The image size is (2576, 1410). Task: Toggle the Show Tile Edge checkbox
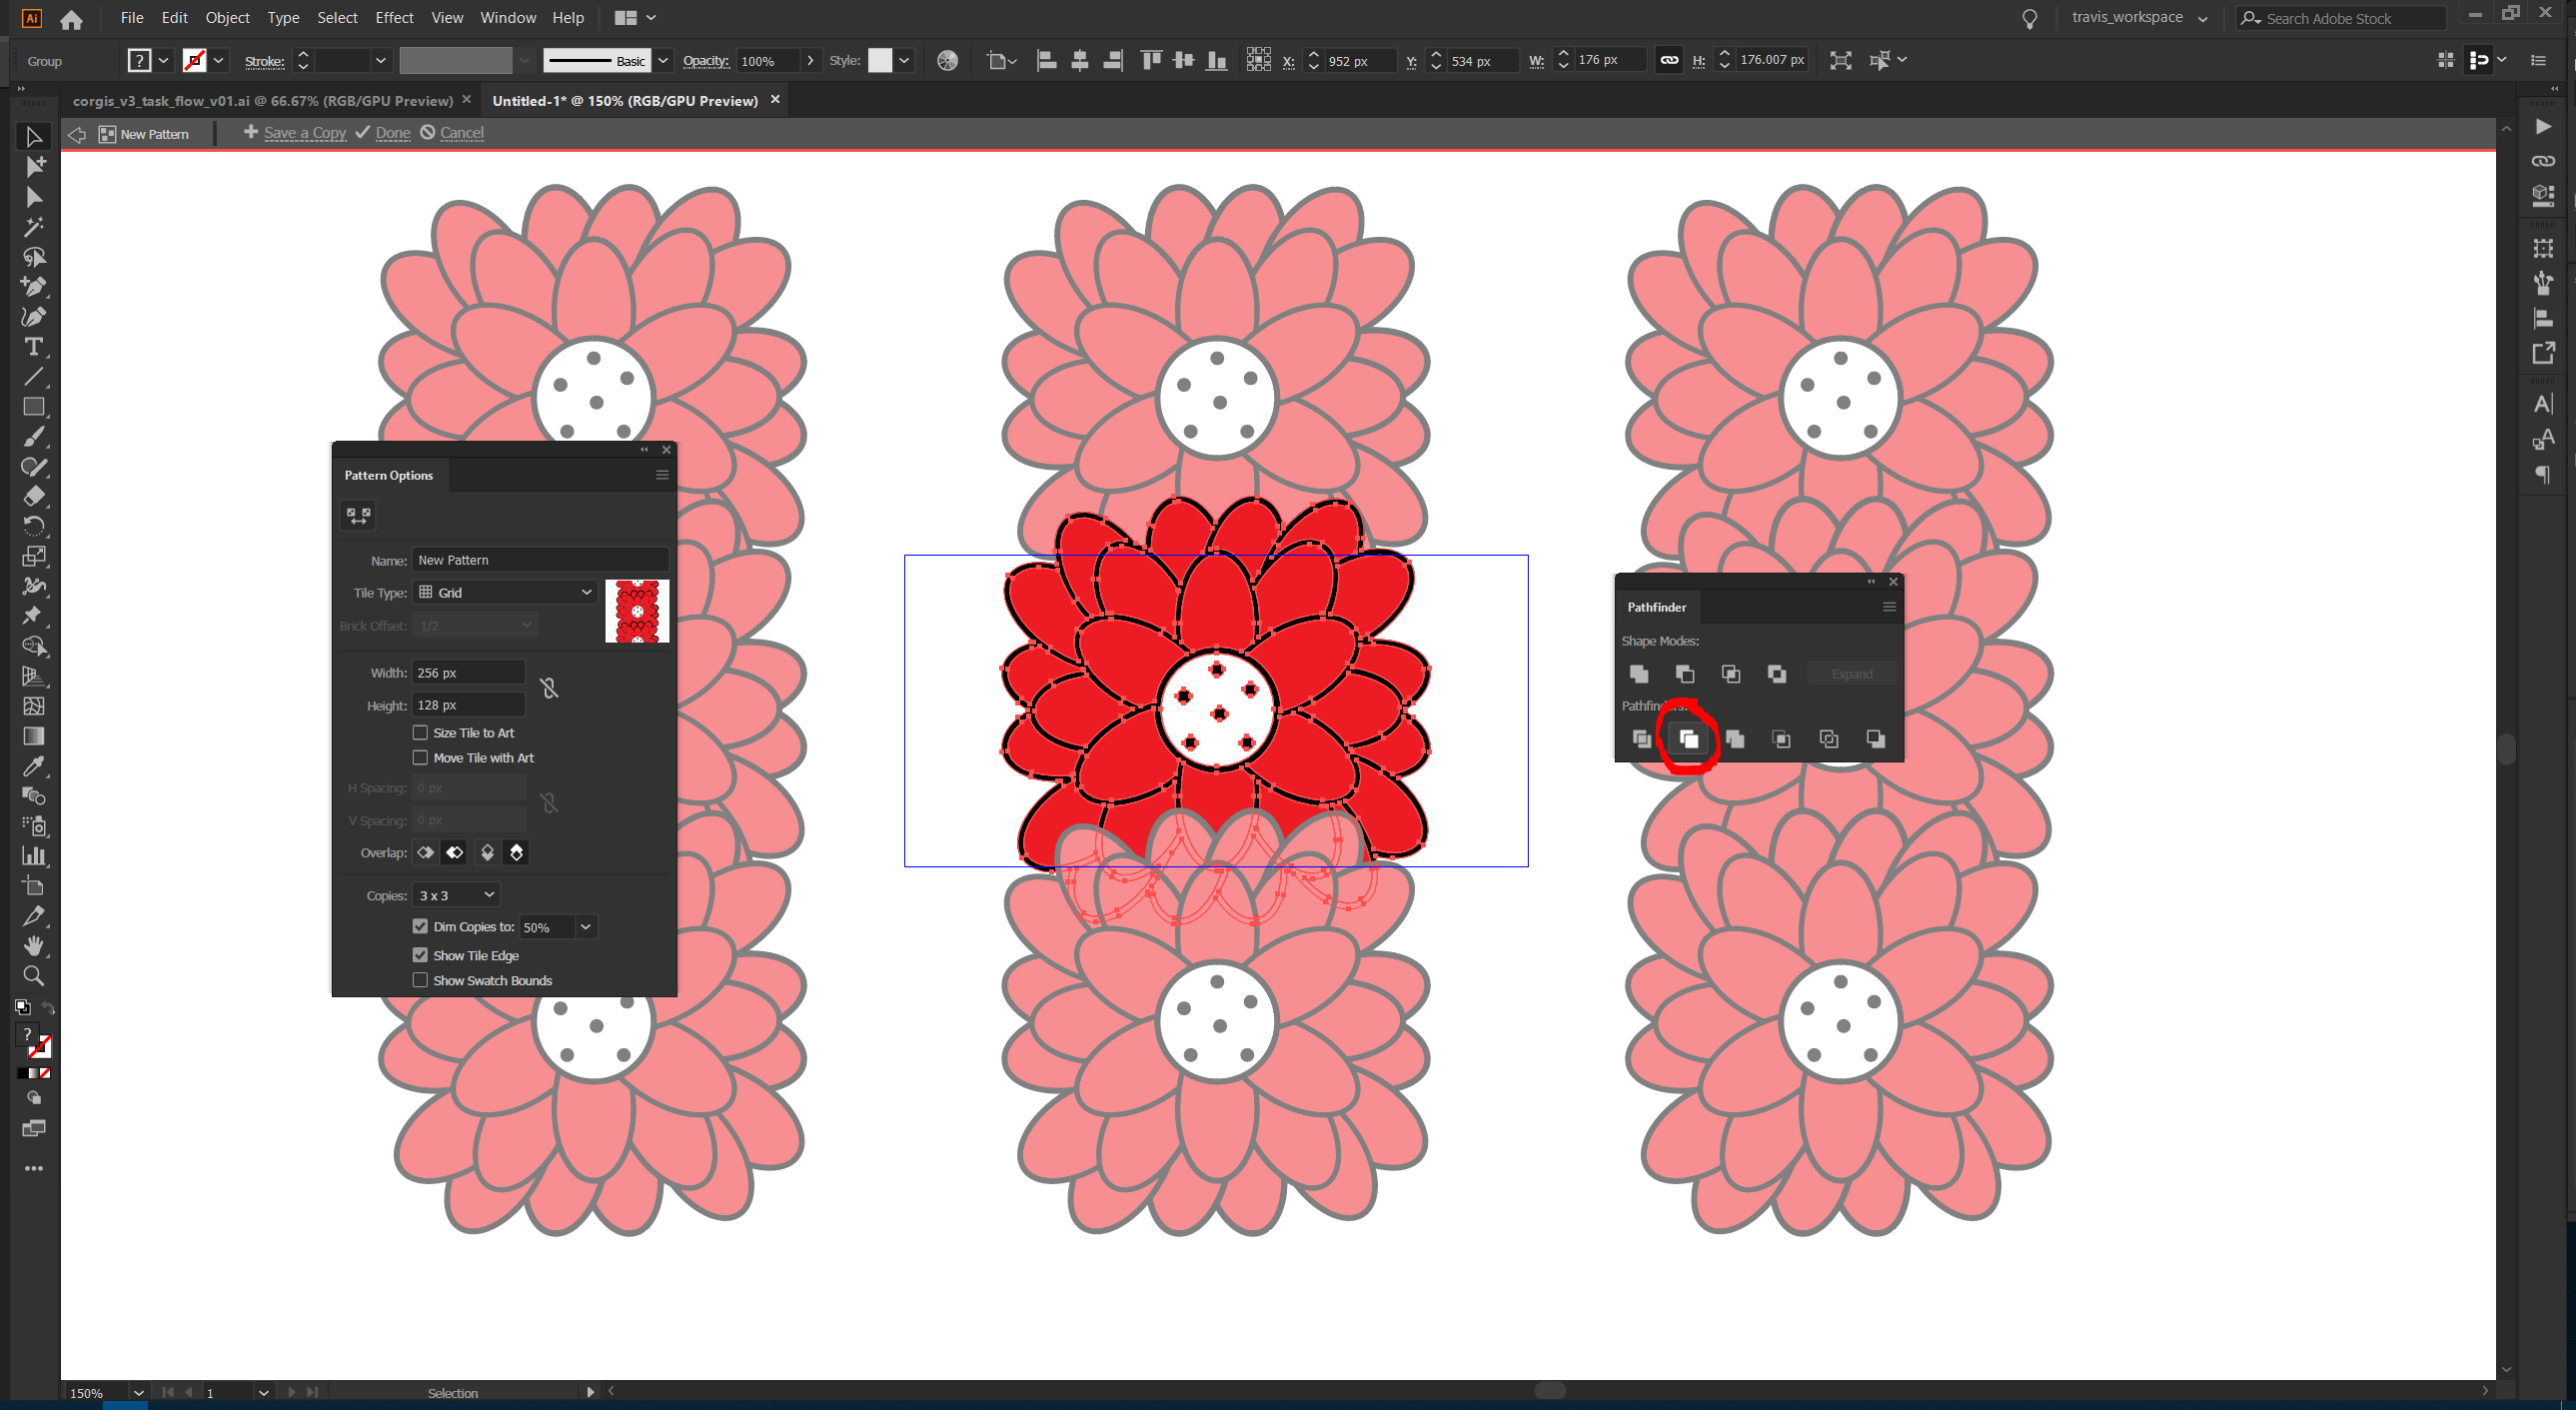[422, 955]
